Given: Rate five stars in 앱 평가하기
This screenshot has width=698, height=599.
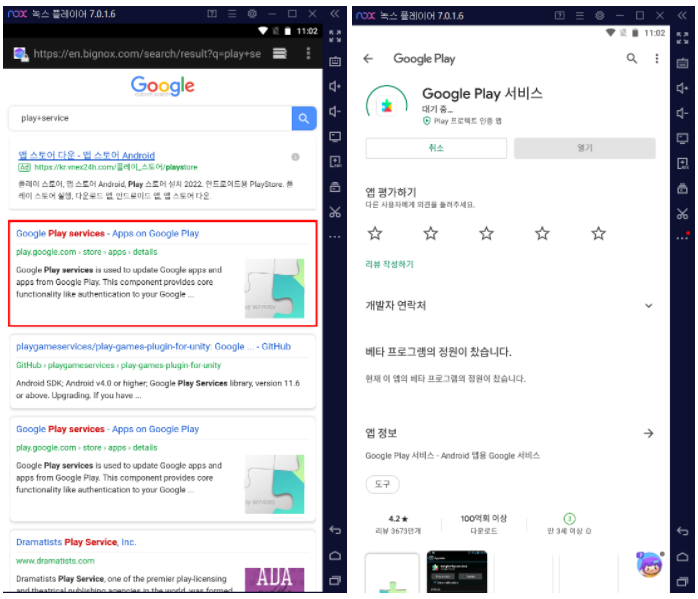Looking at the screenshot, I should coord(598,233).
